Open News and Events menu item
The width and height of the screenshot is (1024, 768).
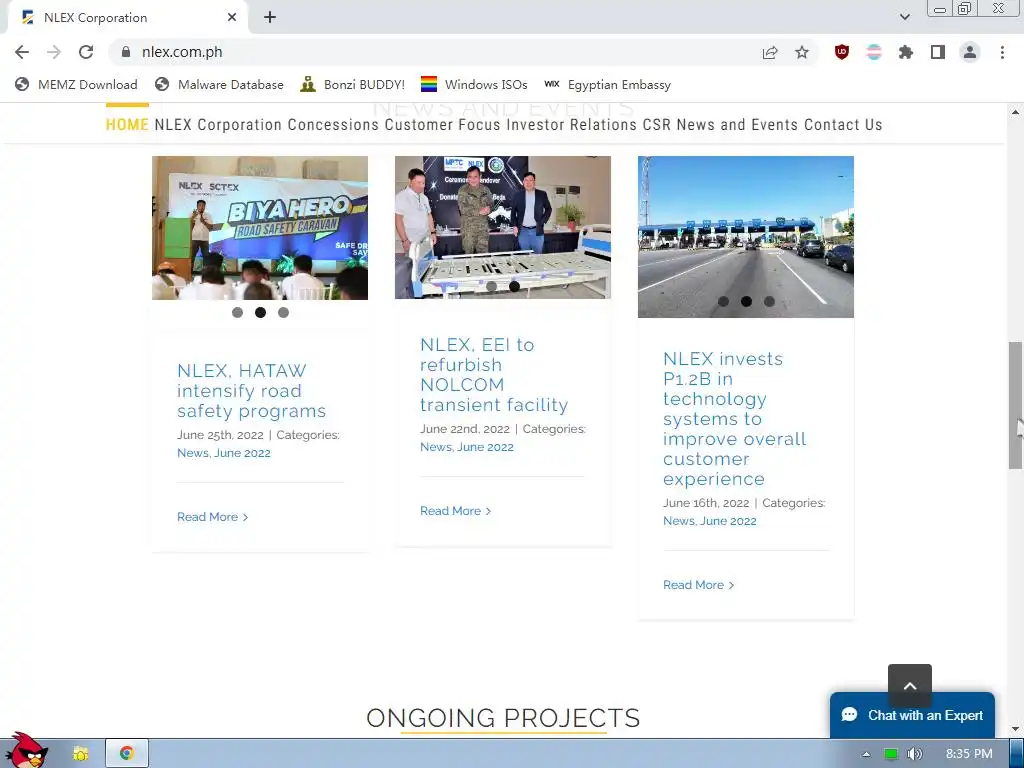pyautogui.click(x=737, y=124)
